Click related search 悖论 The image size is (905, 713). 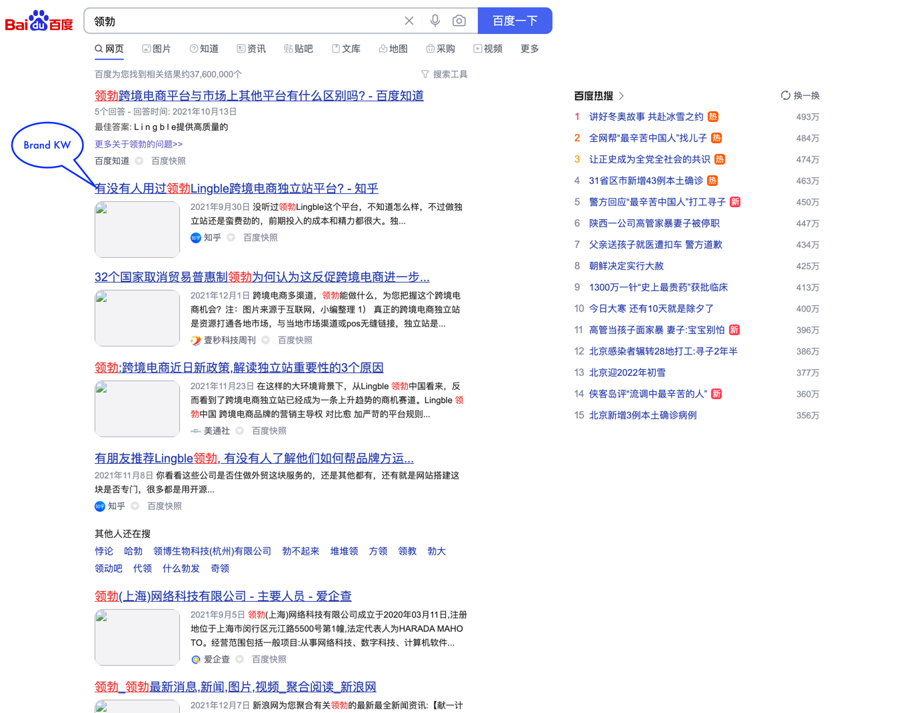pos(104,551)
